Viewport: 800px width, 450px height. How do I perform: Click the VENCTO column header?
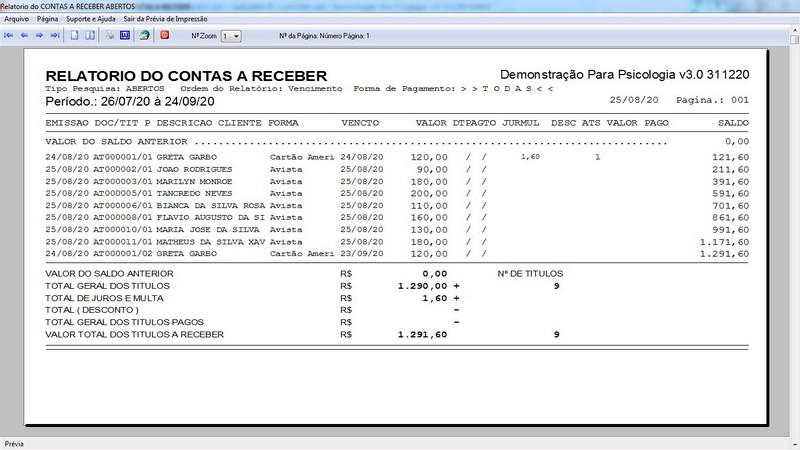pyautogui.click(x=360, y=123)
